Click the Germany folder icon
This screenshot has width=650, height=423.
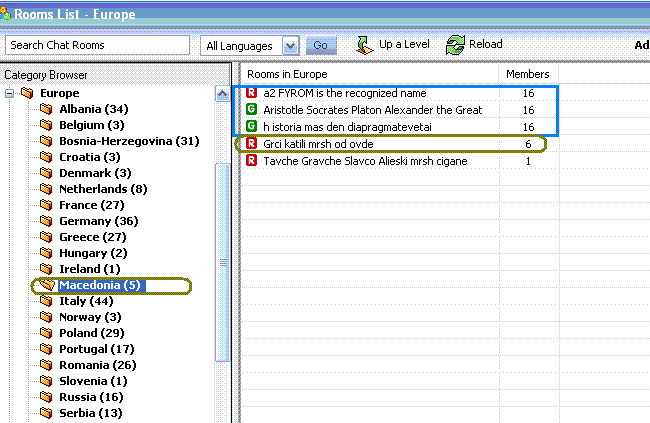[x=46, y=221]
